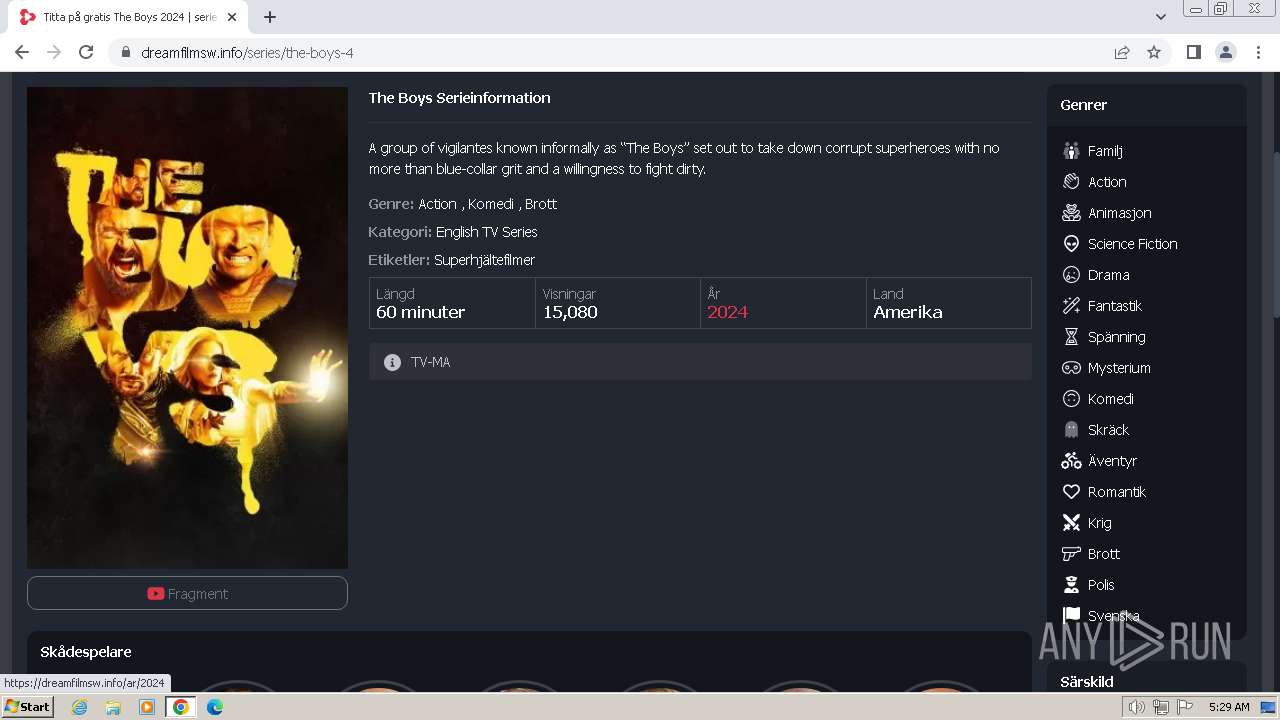Click the TV-MA info circle icon

pyautogui.click(x=392, y=362)
